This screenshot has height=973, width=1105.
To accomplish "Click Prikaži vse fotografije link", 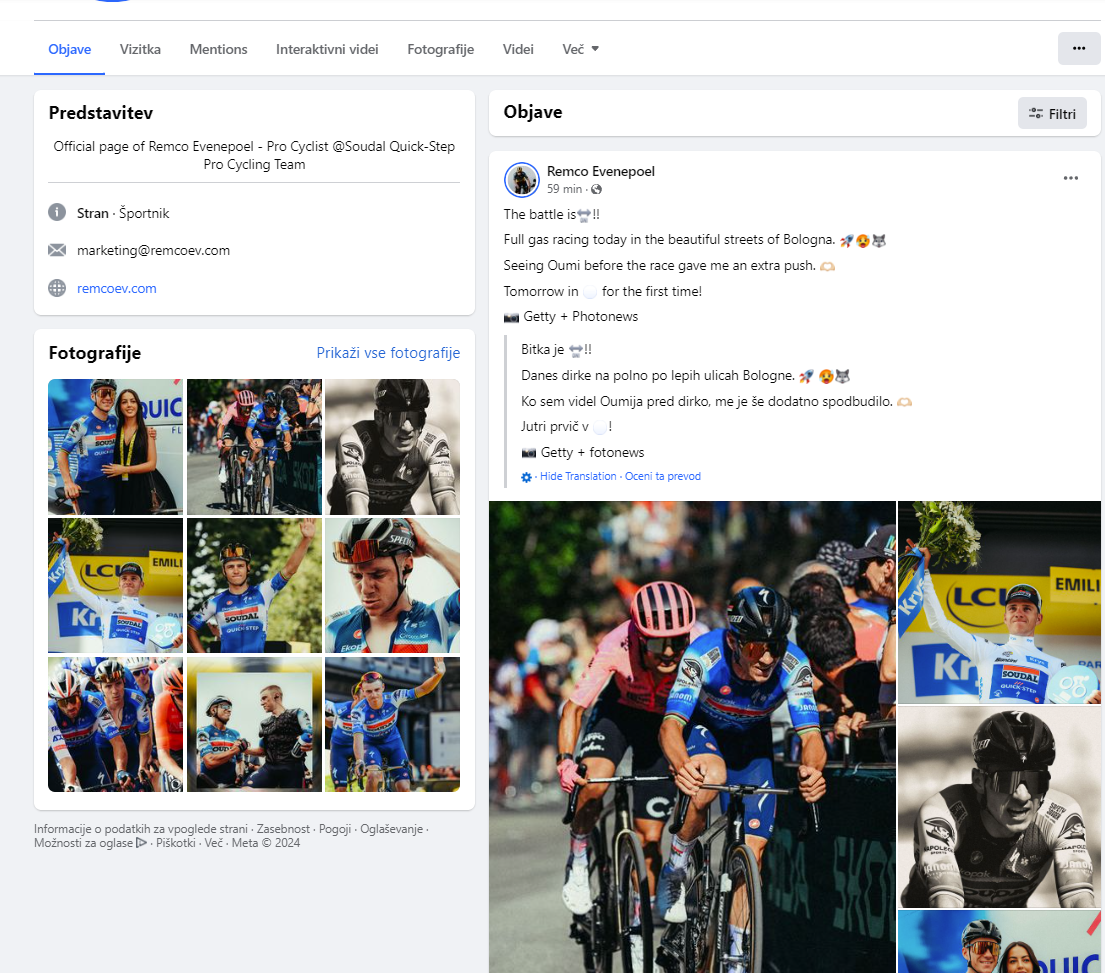I will coord(388,353).
